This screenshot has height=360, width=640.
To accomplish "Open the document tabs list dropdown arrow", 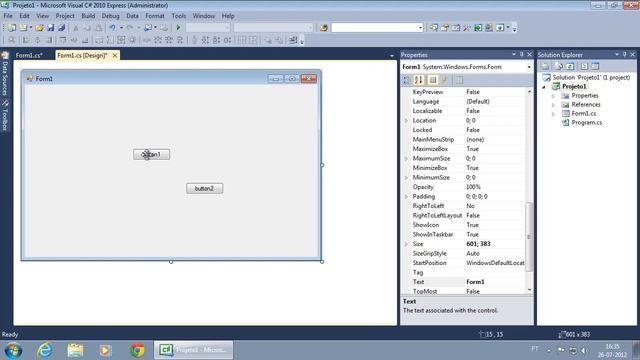I will 392,56.
